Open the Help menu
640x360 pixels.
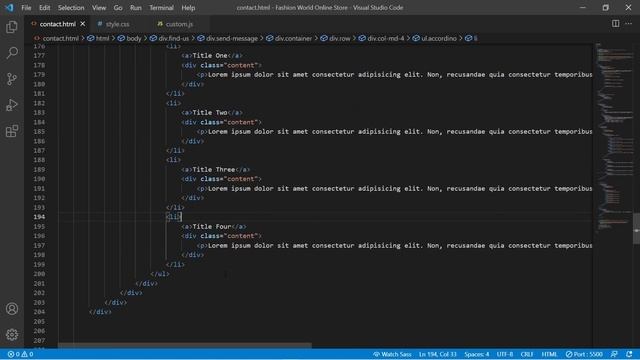(x=188, y=8)
